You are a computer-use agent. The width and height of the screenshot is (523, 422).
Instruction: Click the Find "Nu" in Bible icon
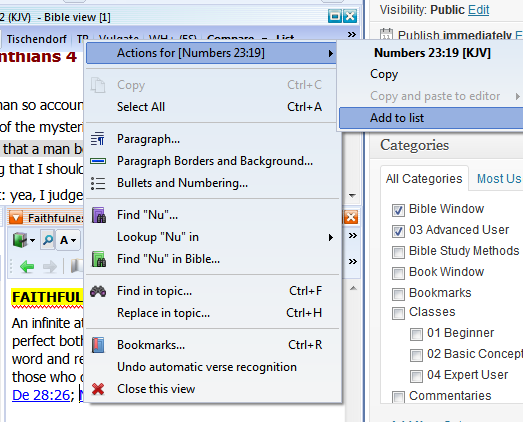coord(99,259)
